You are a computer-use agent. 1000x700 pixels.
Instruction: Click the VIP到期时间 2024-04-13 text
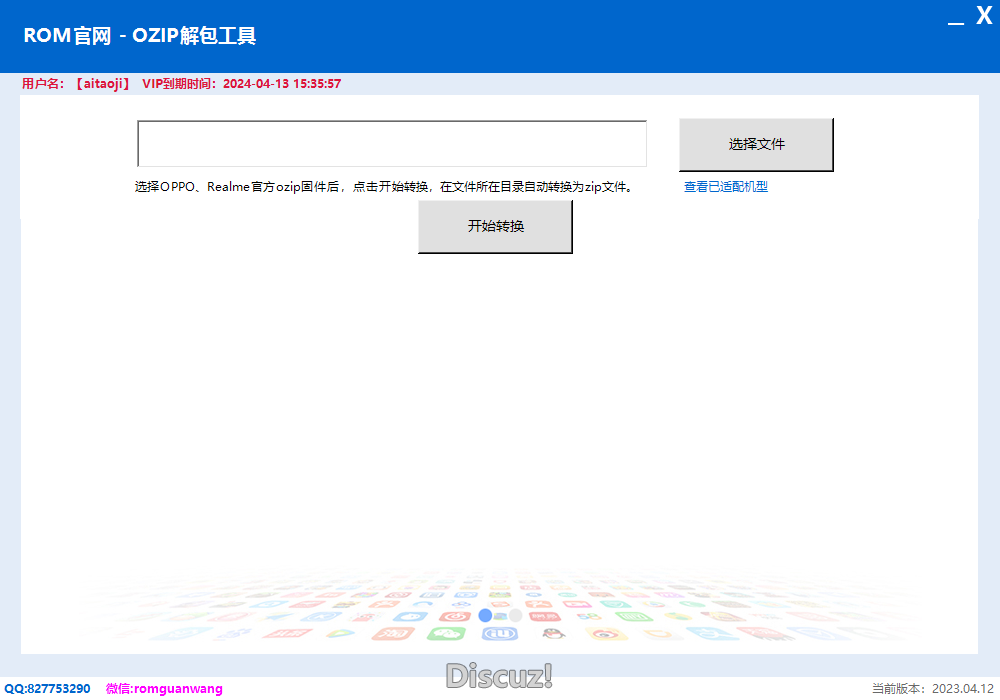point(242,84)
